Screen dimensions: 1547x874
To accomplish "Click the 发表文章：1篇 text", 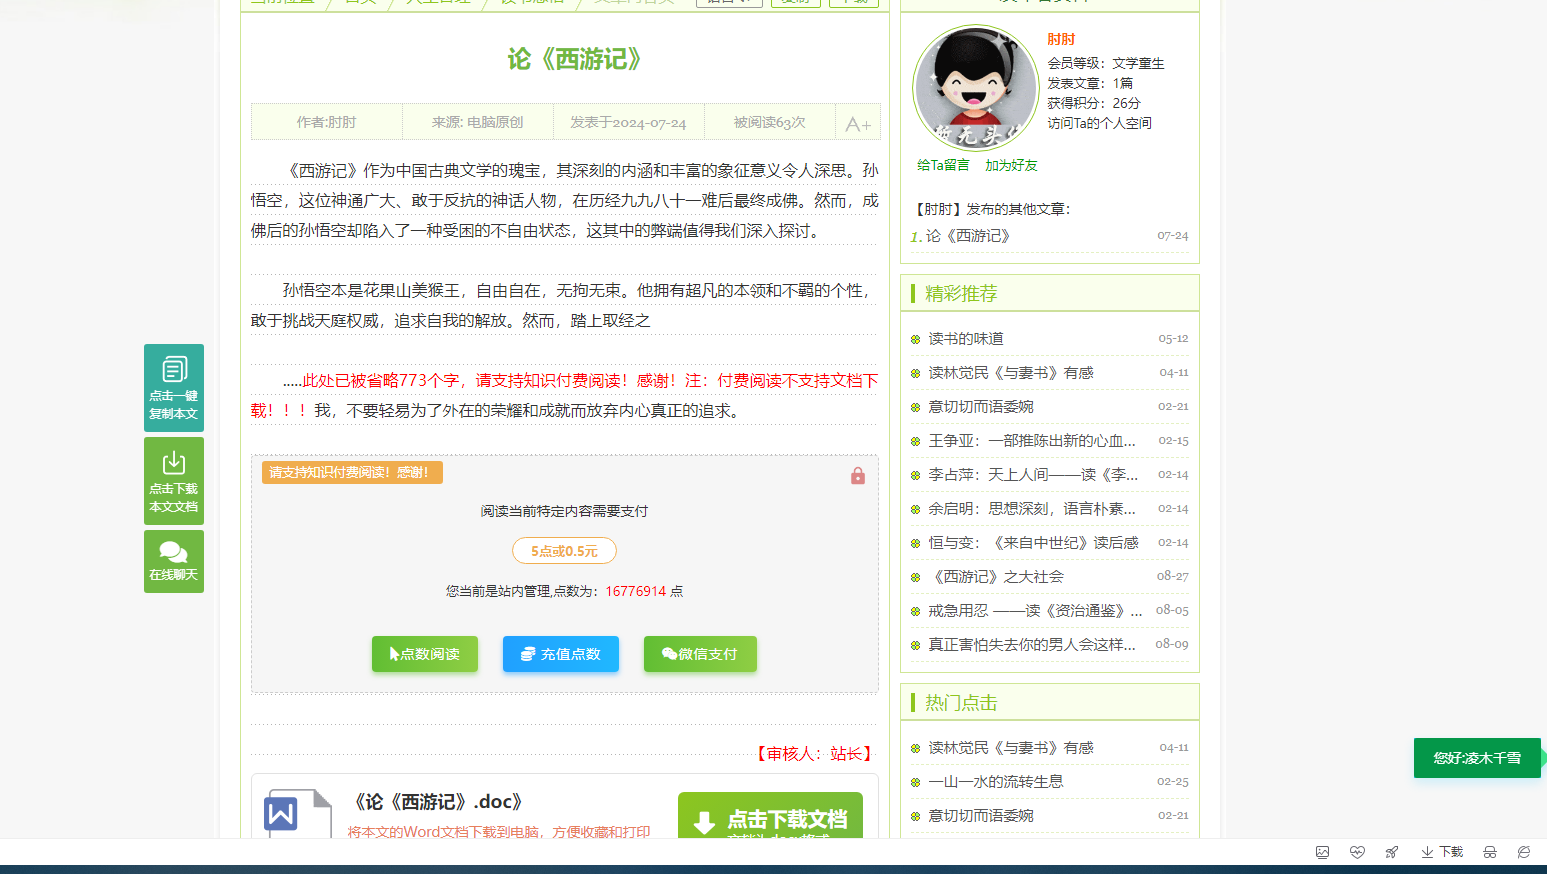I will click(x=1090, y=83).
